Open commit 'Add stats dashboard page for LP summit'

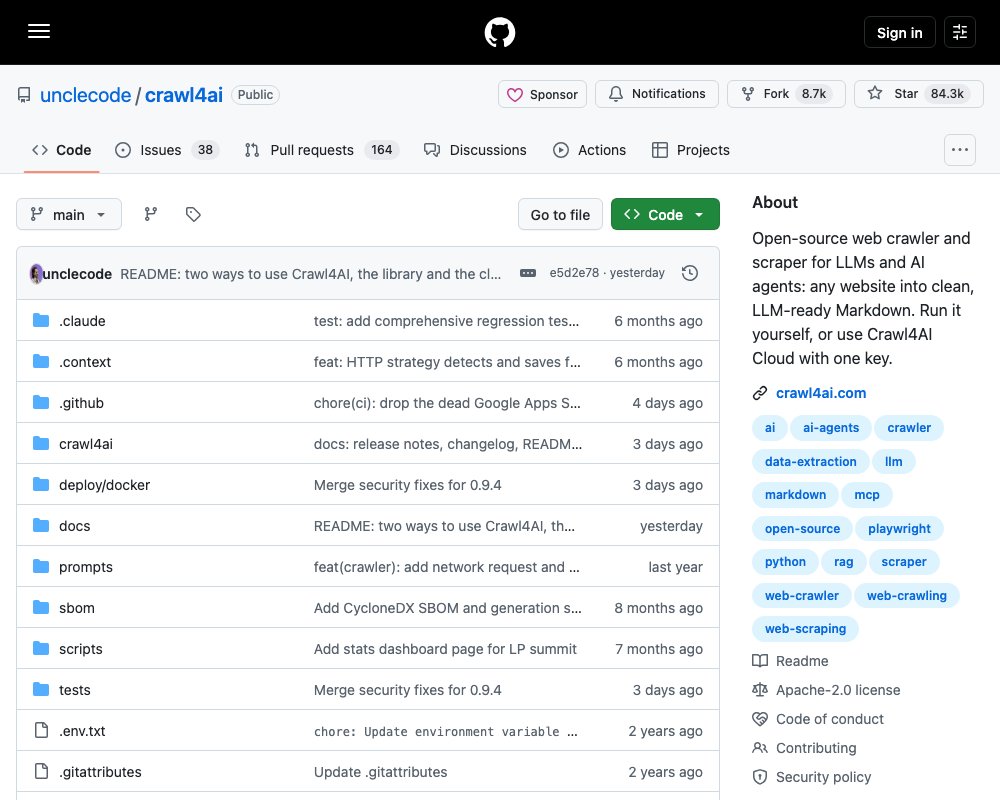pyautogui.click(x=445, y=649)
